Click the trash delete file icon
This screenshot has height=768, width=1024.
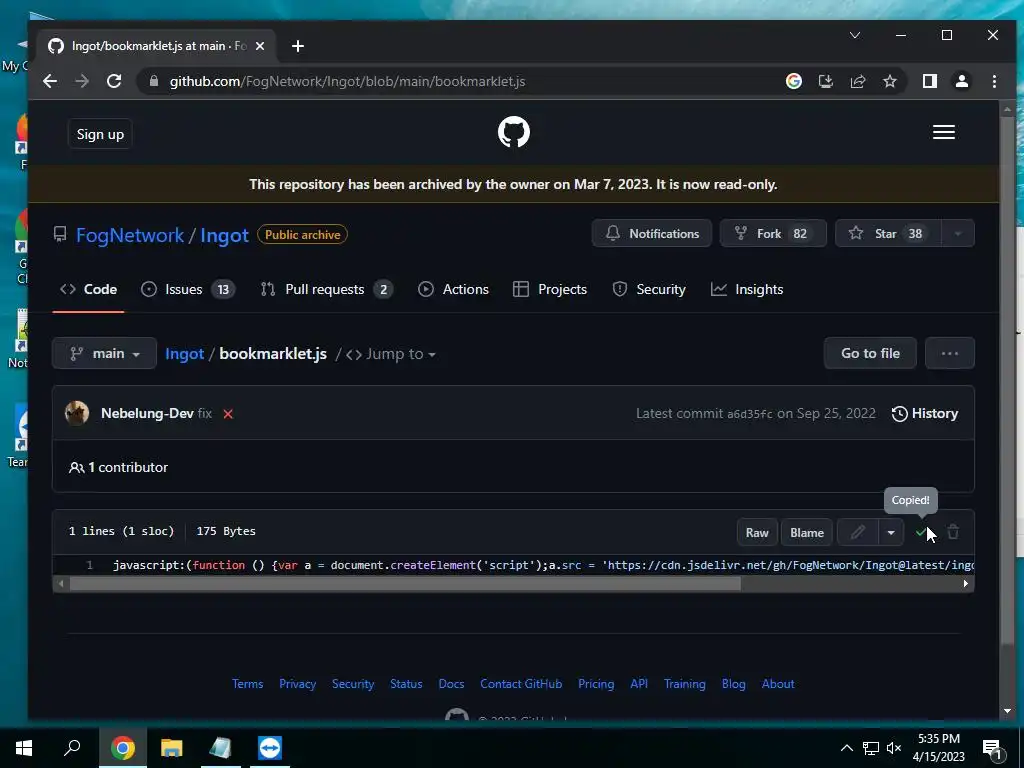point(953,532)
